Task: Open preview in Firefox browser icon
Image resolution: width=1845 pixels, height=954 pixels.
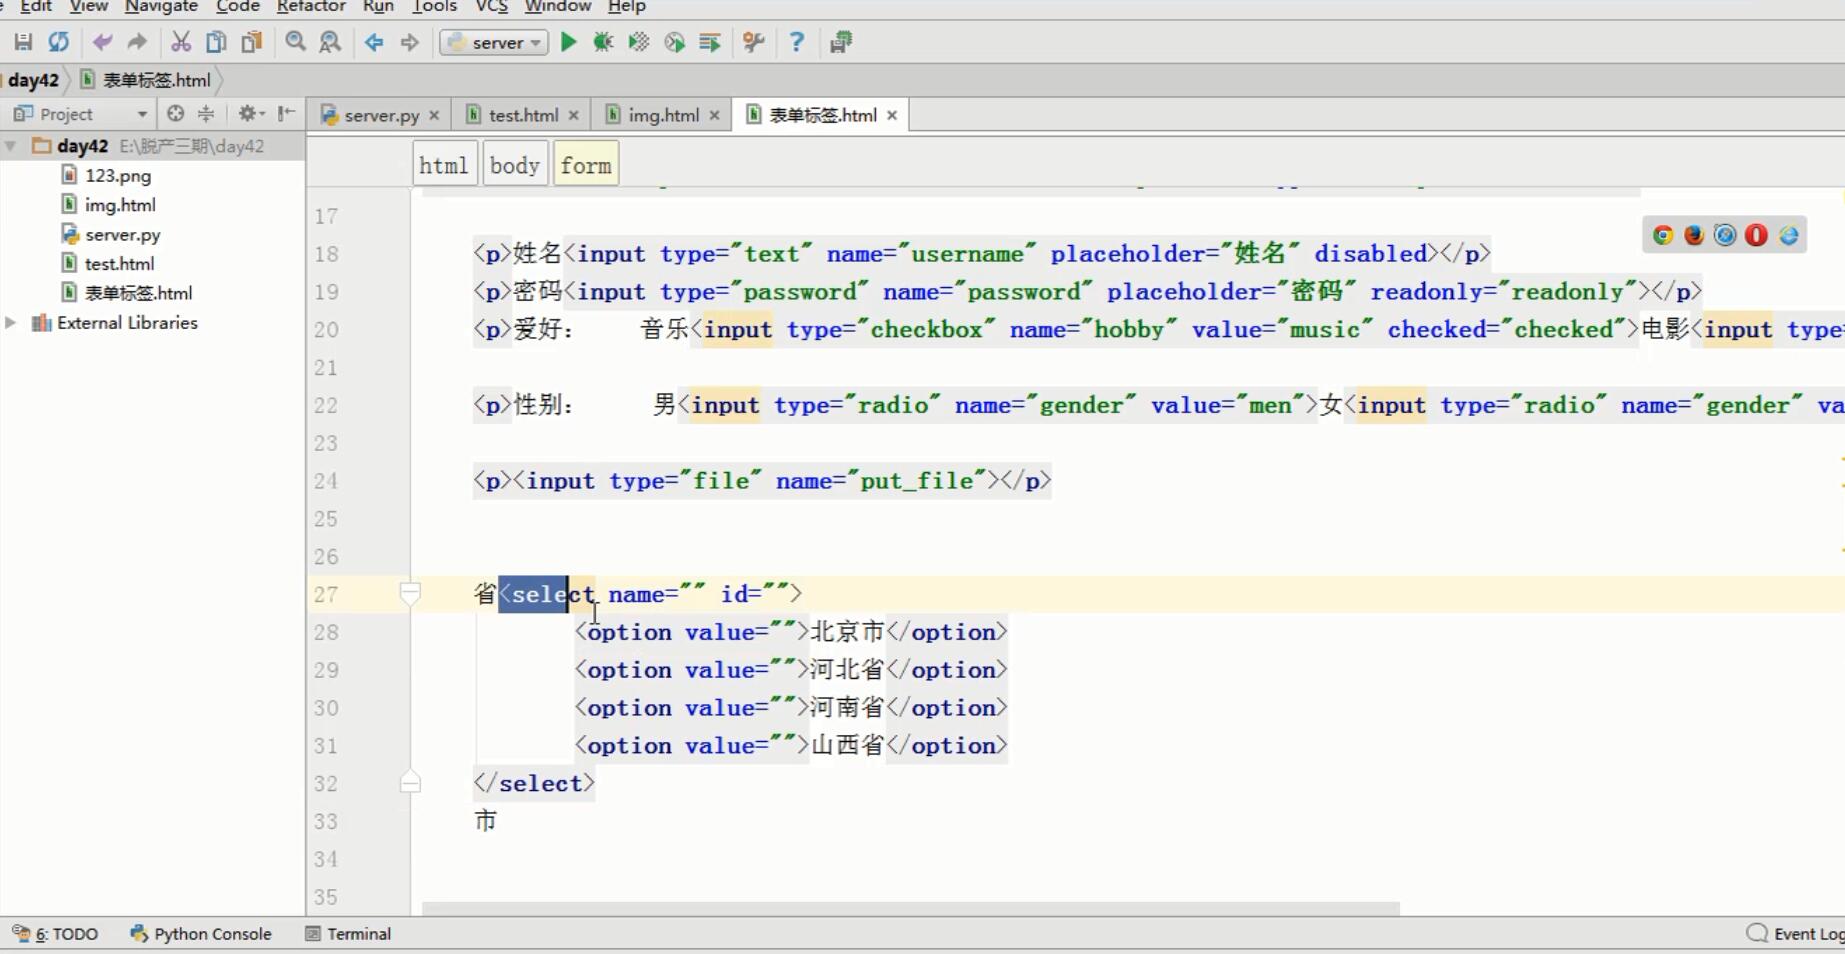Action: [1694, 235]
